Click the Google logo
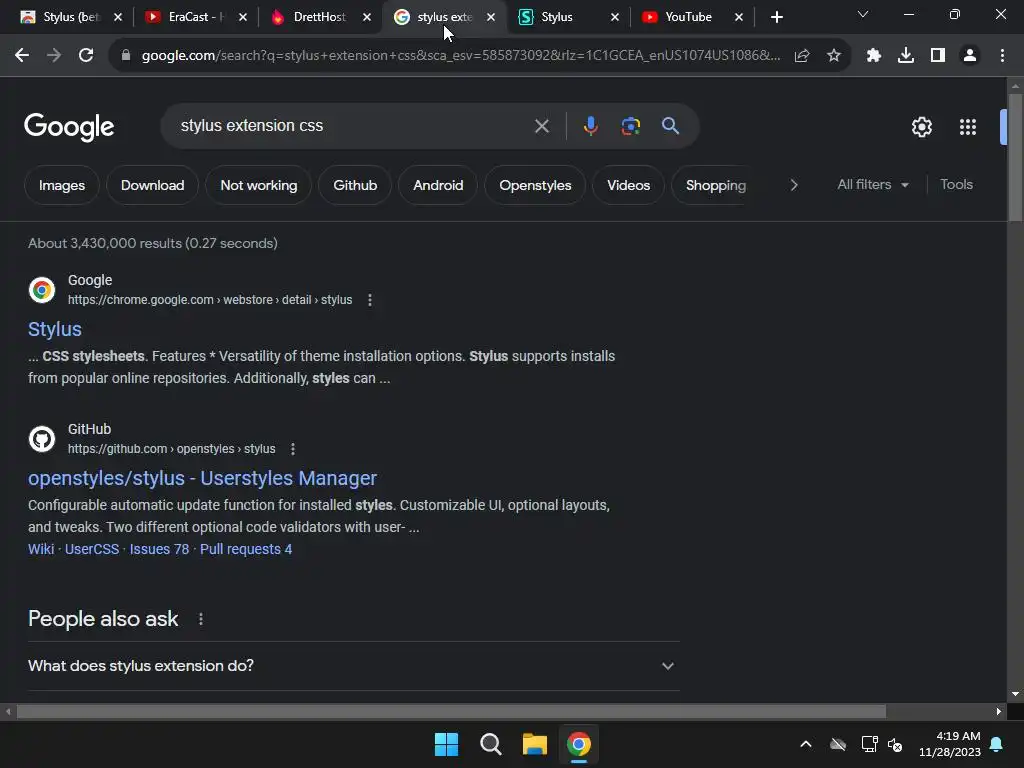Screen dimensions: 1024x768 click(x=69, y=127)
